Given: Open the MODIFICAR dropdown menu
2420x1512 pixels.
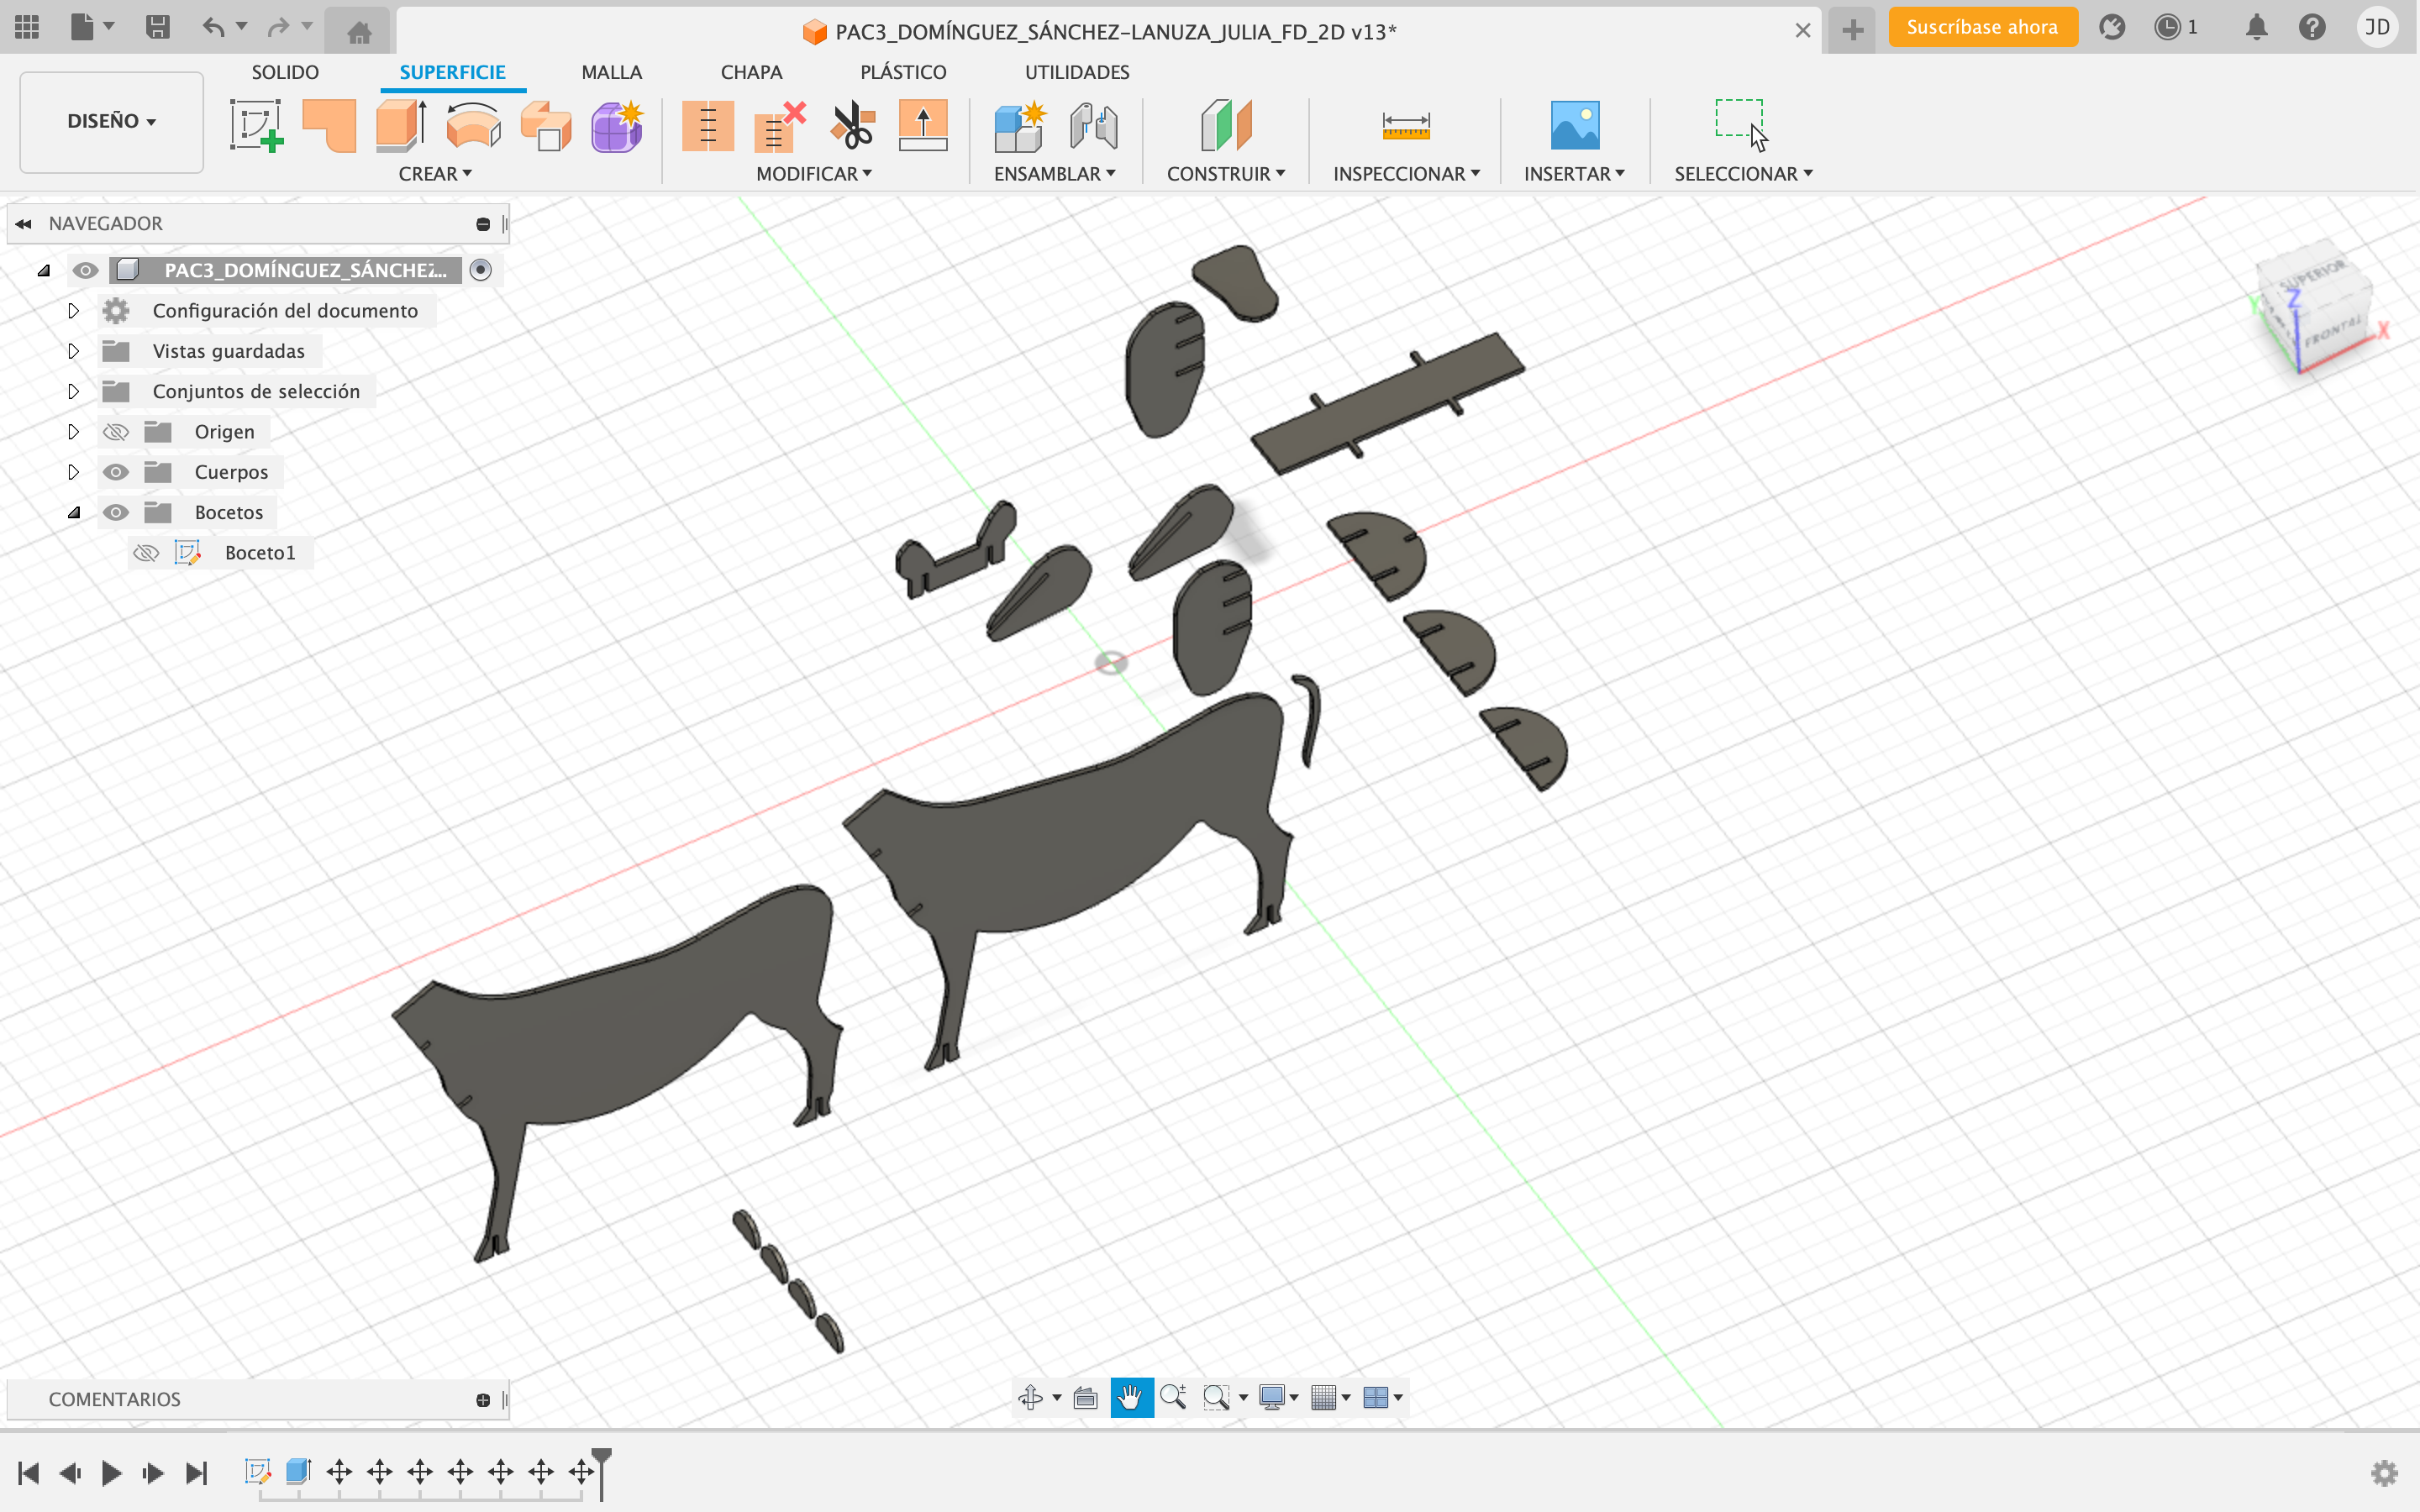Looking at the screenshot, I should [x=813, y=174].
